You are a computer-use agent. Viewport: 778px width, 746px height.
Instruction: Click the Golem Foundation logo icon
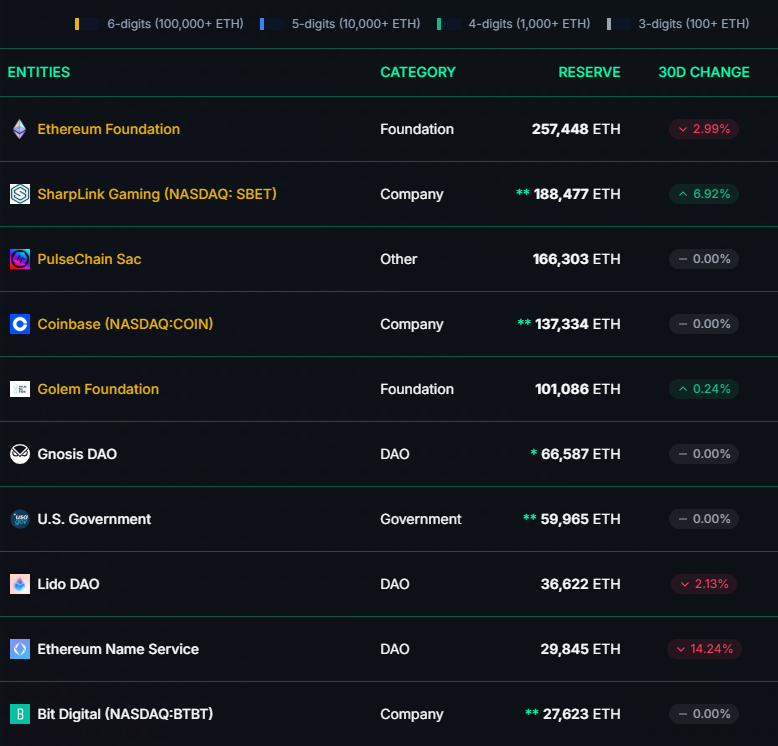coord(19,389)
